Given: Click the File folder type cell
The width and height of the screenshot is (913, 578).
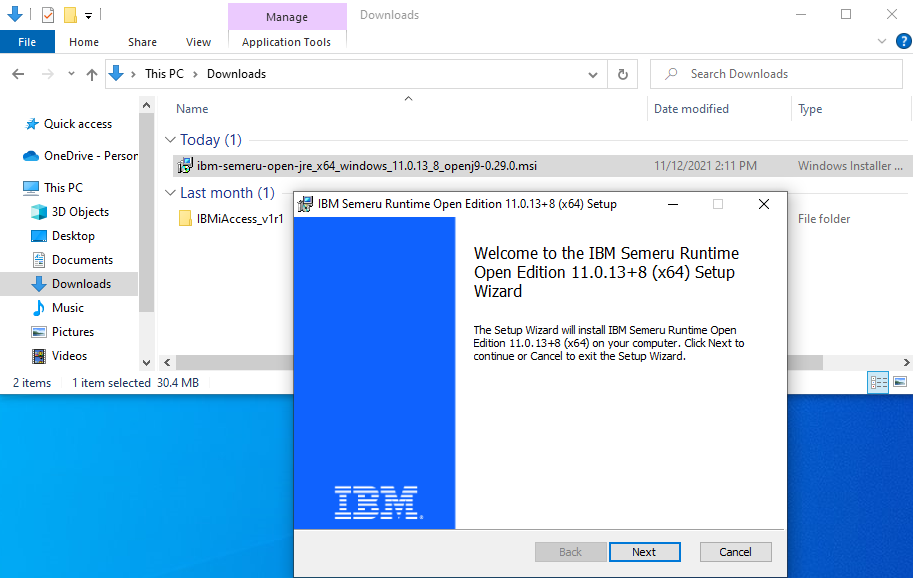Looking at the screenshot, I should [x=824, y=219].
